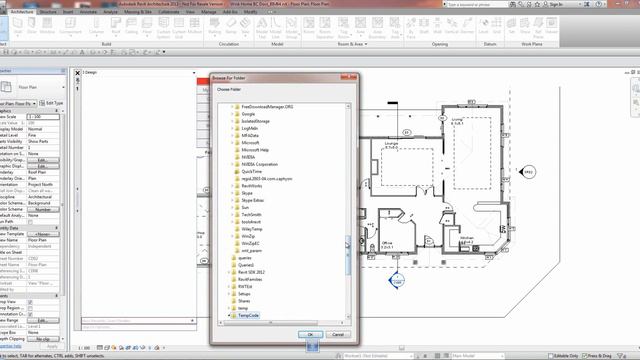The image size is (640, 360).
Task: Click the View Scale value field
Action: (x=43, y=117)
